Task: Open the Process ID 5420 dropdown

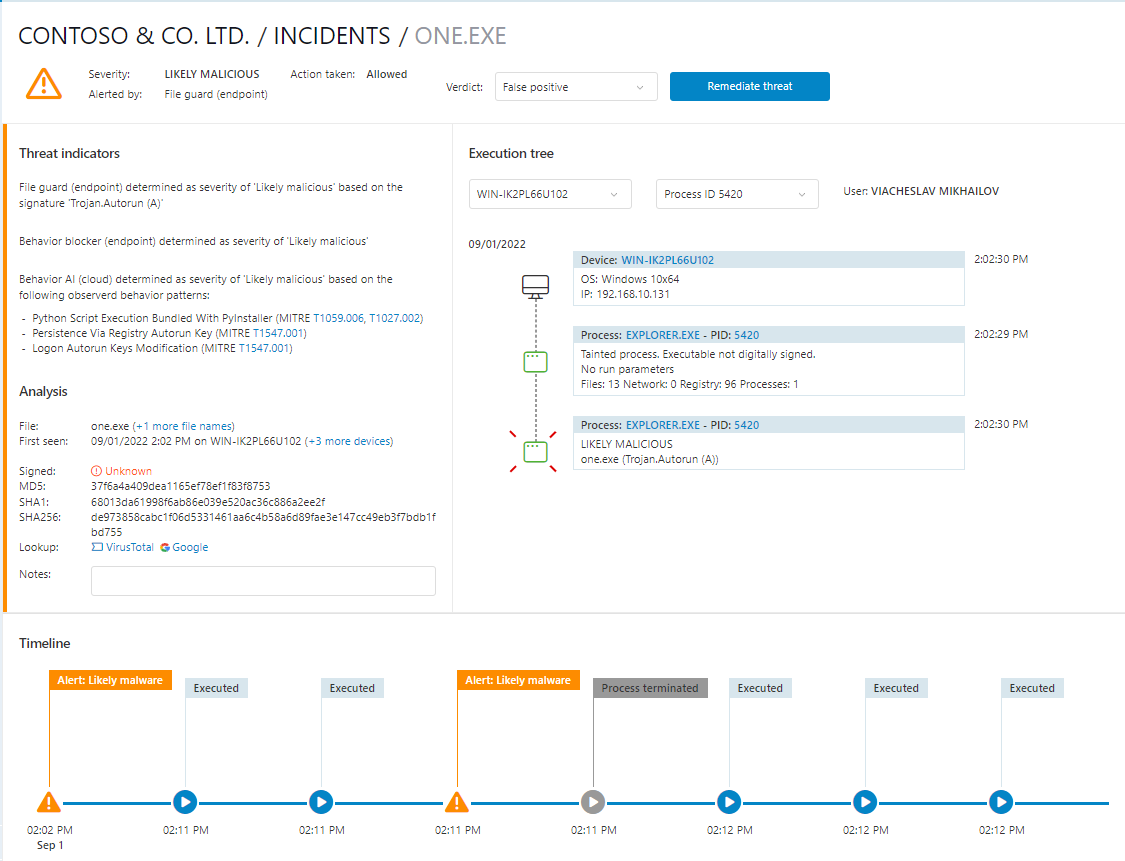Action: (x=737, y=194)
